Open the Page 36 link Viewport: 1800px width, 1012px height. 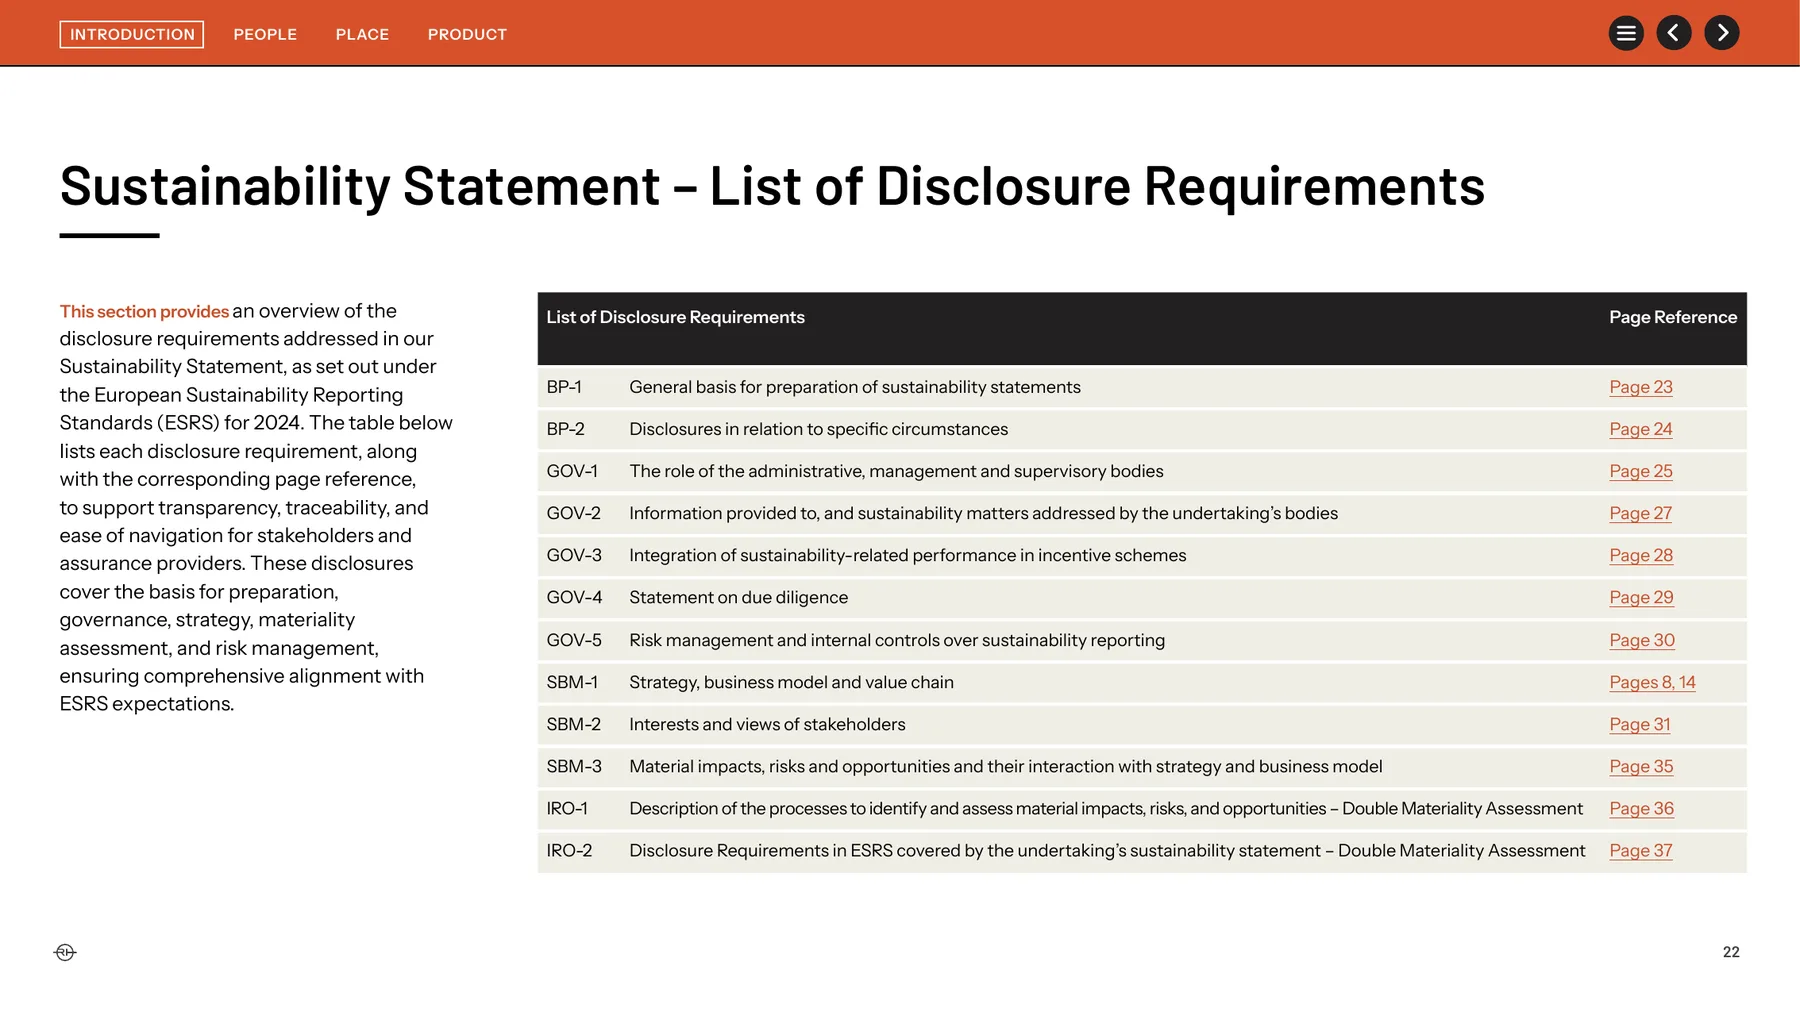(x=1641, y=808)
